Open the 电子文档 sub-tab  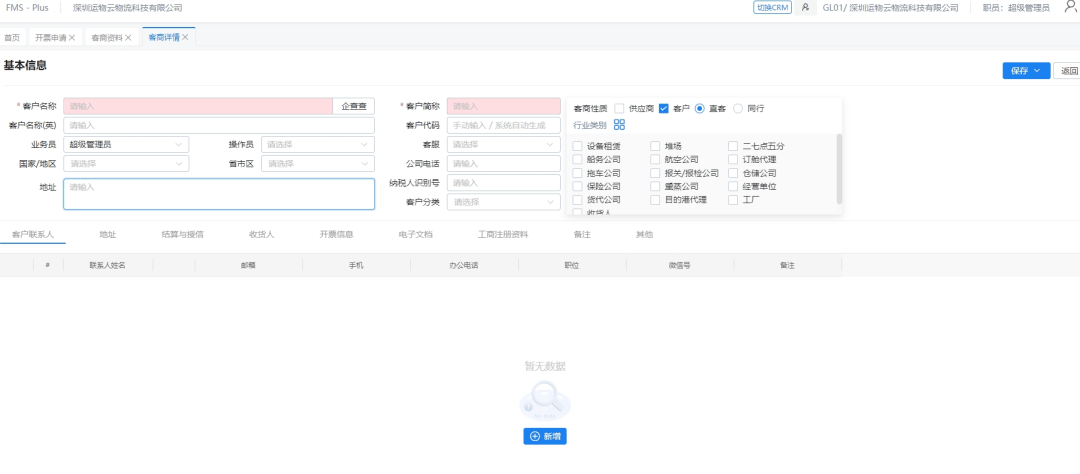coord(415,234)
